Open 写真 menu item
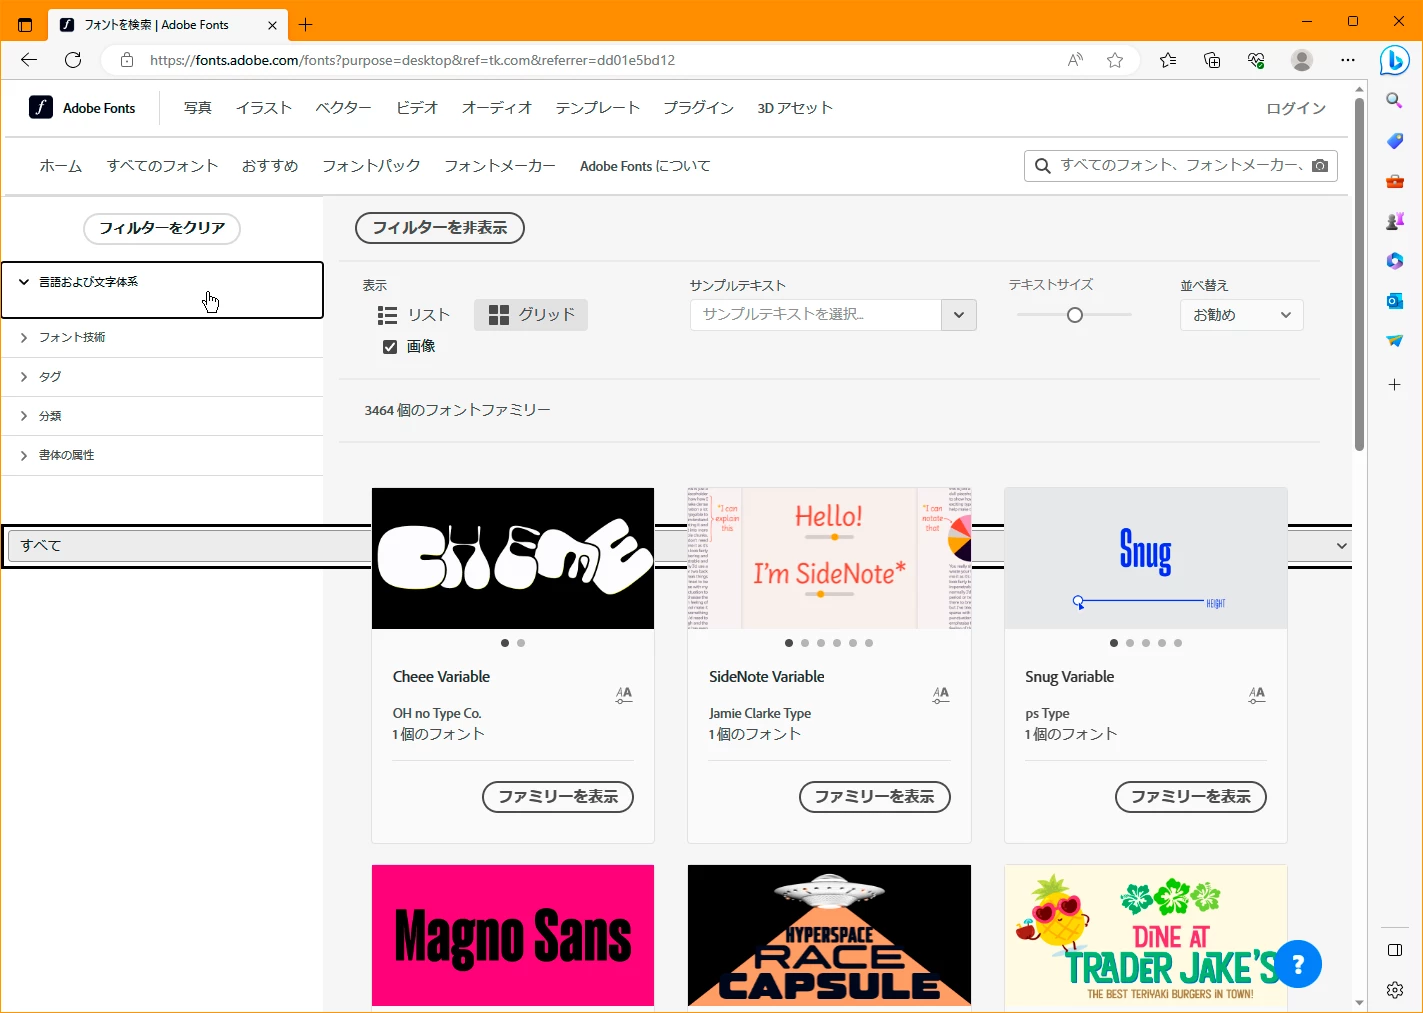Image resolution: width=1423 pixels, height=1013 pixels. point(197,108)
